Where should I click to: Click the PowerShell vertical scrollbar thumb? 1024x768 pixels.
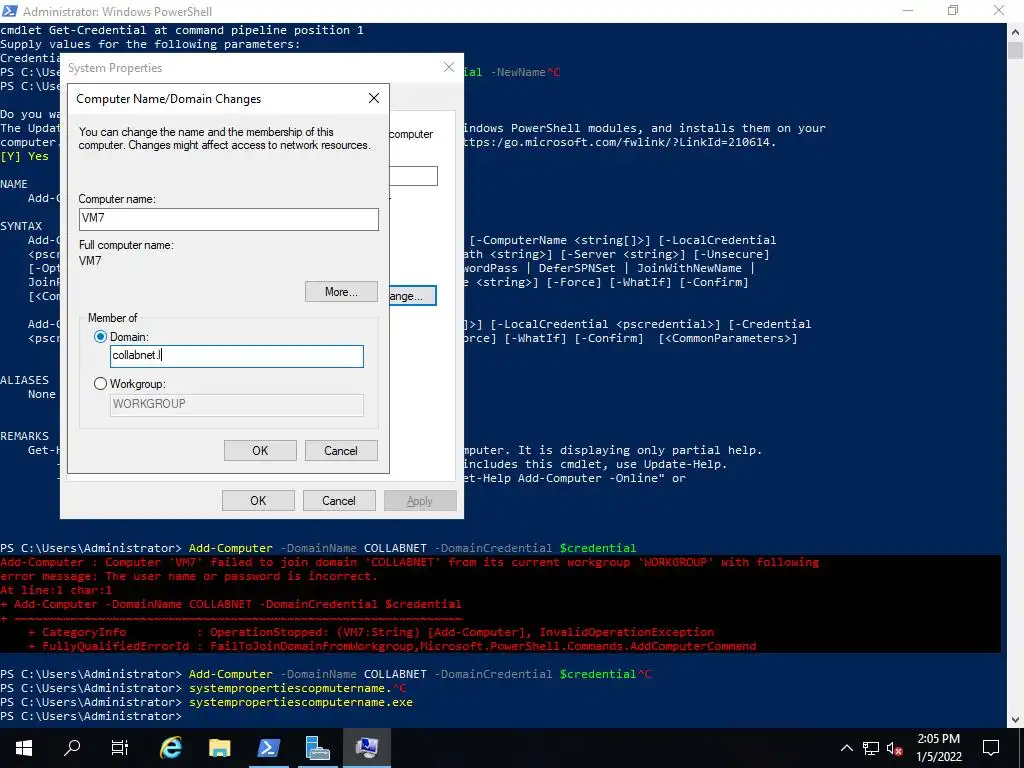click(x=1015, y=50)
